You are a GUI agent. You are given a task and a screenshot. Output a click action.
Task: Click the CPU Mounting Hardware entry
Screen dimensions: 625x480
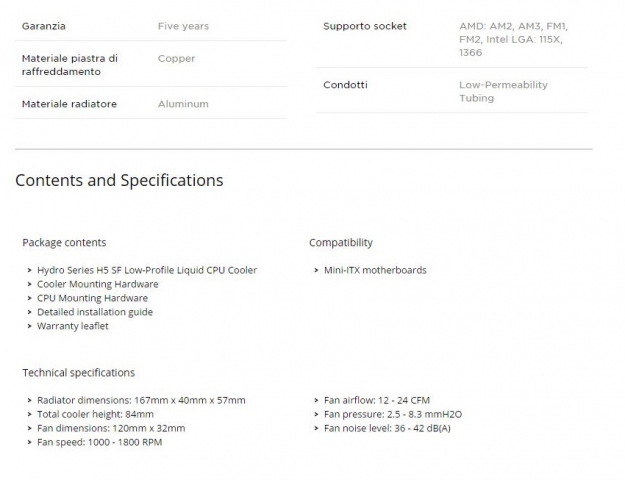[92, 298]
